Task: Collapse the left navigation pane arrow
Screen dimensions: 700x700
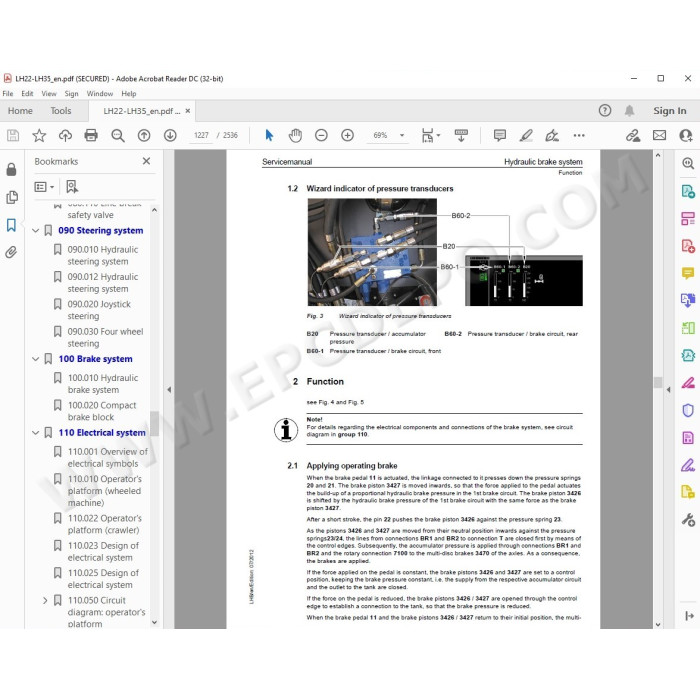Action: [x=169, y=390]
